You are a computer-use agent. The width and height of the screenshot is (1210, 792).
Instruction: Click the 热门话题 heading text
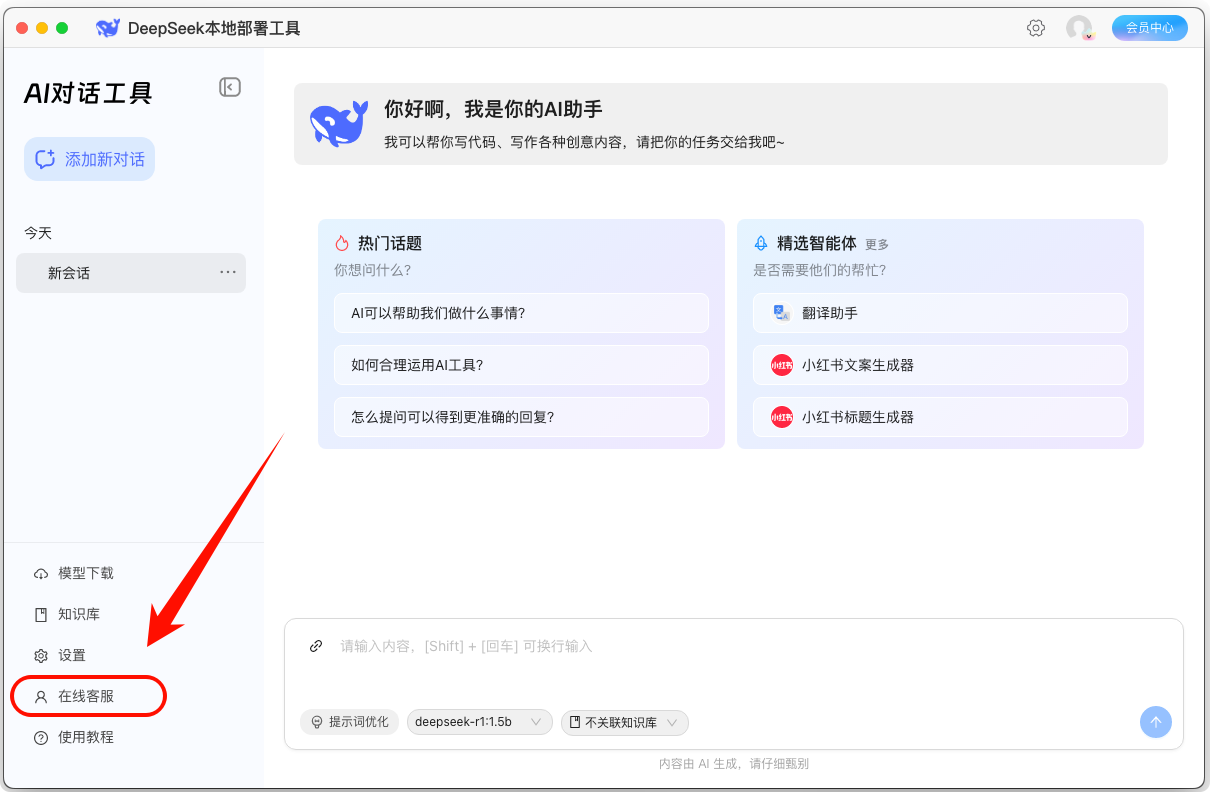390,243
